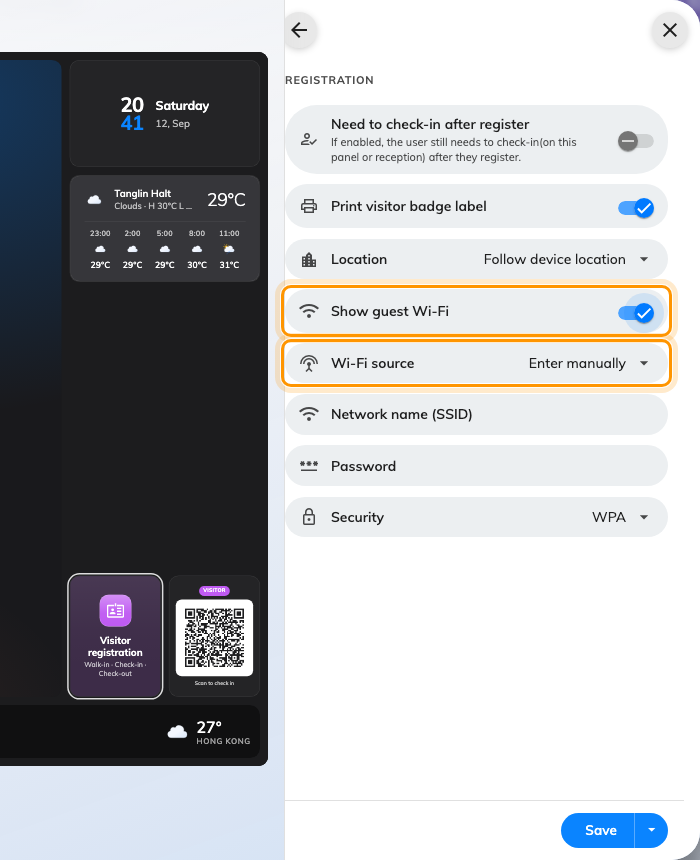Click the building icon next to Location

click(309, 259)
